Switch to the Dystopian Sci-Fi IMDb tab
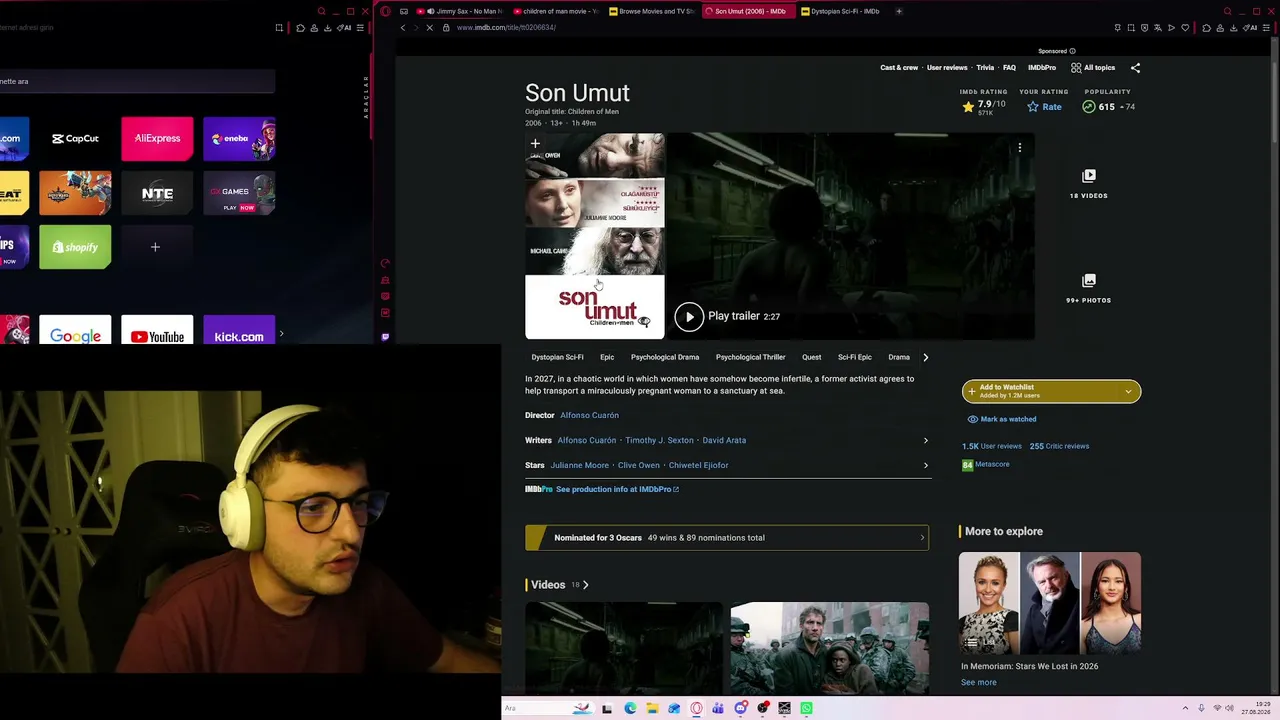The image size is (1280, 720). pos(842,11)
